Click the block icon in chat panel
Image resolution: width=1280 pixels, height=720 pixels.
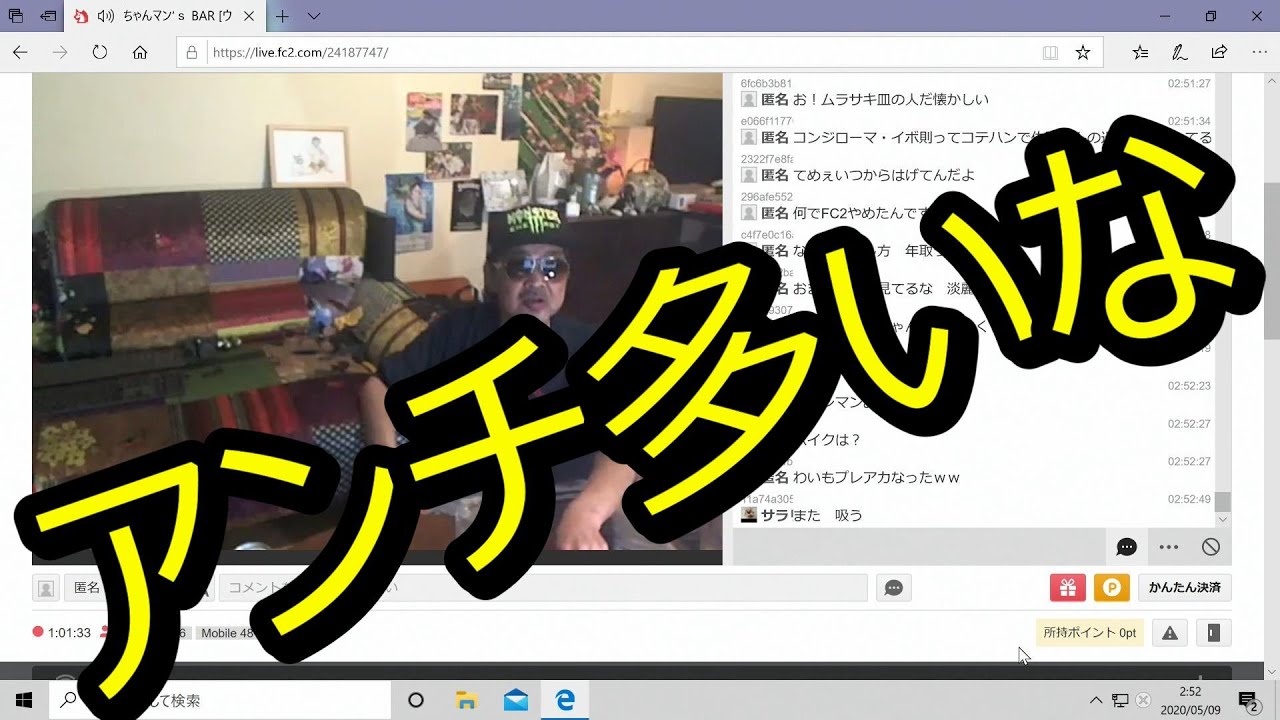point(1211,547)
